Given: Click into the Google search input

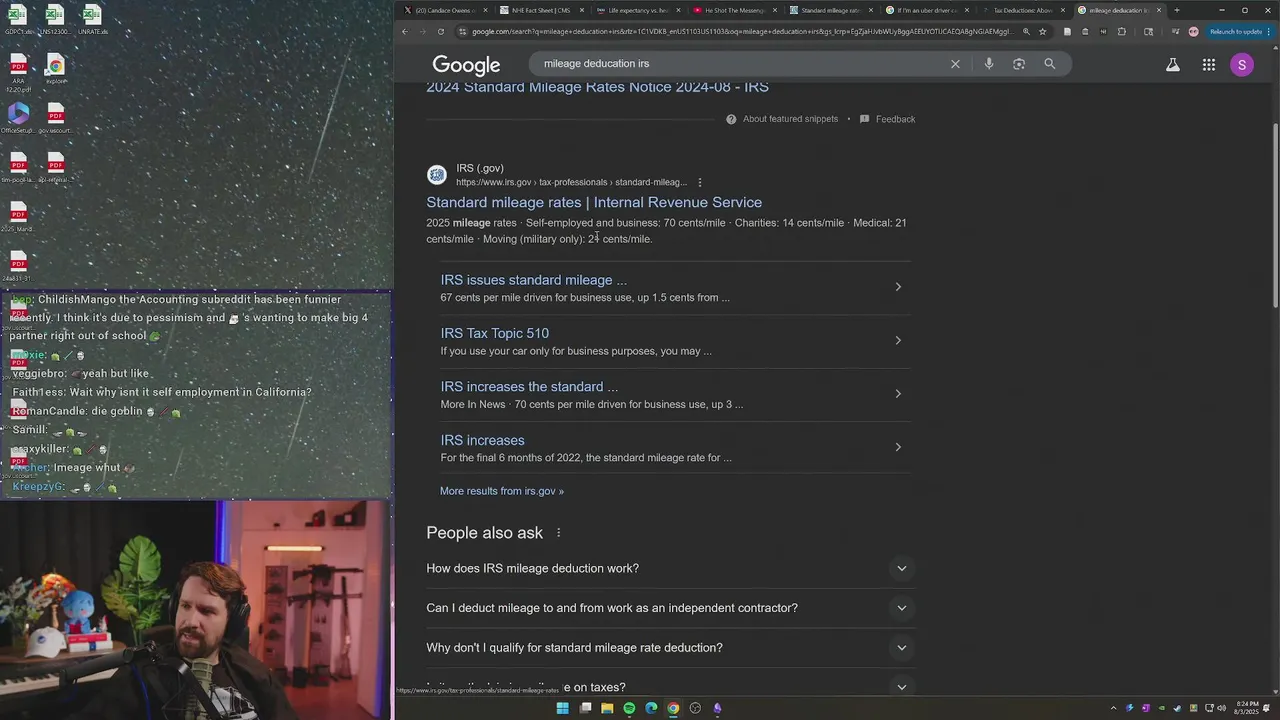Looking at the screenshot, I should coord(740,64).
